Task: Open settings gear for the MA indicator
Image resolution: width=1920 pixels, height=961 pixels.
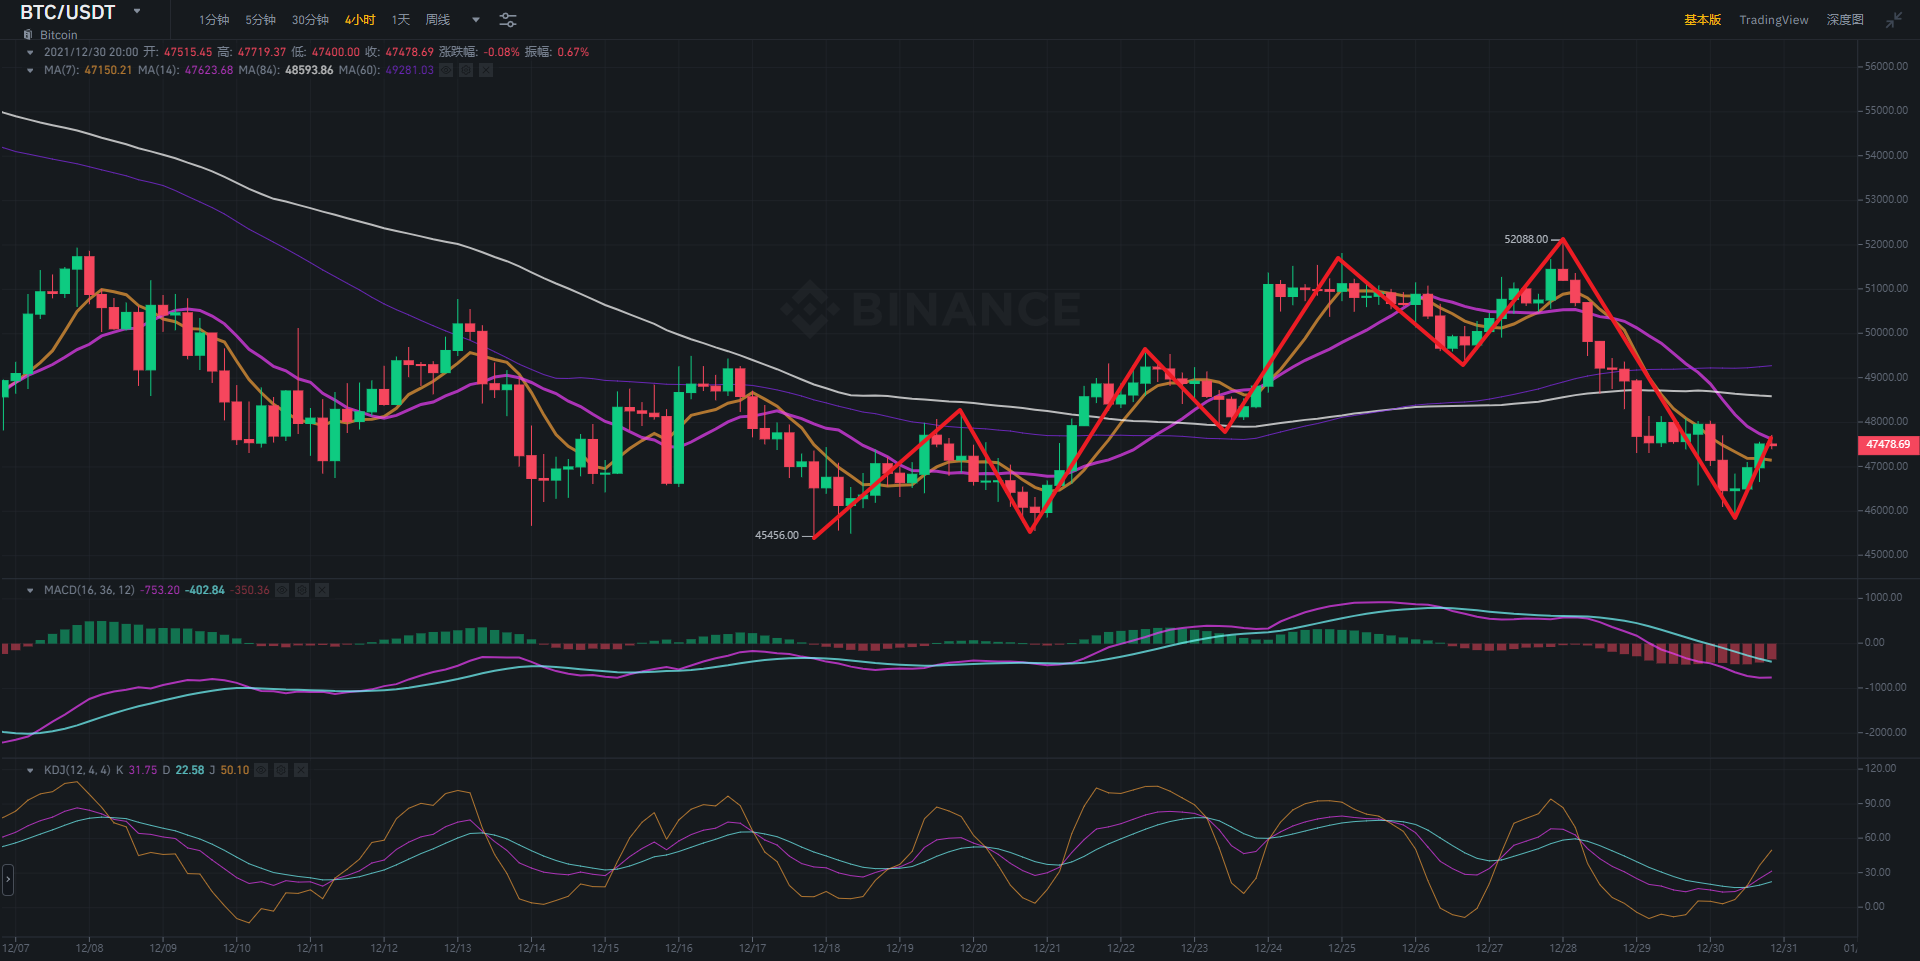Action: coord(466,70)
